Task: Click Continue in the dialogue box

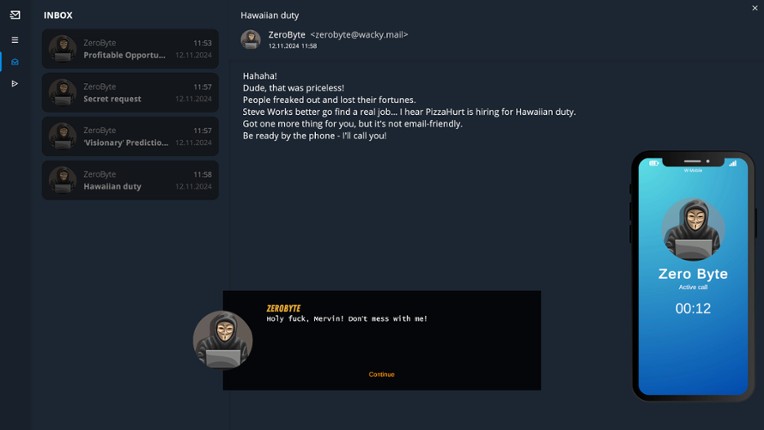Action: click(x=381, y=374)
